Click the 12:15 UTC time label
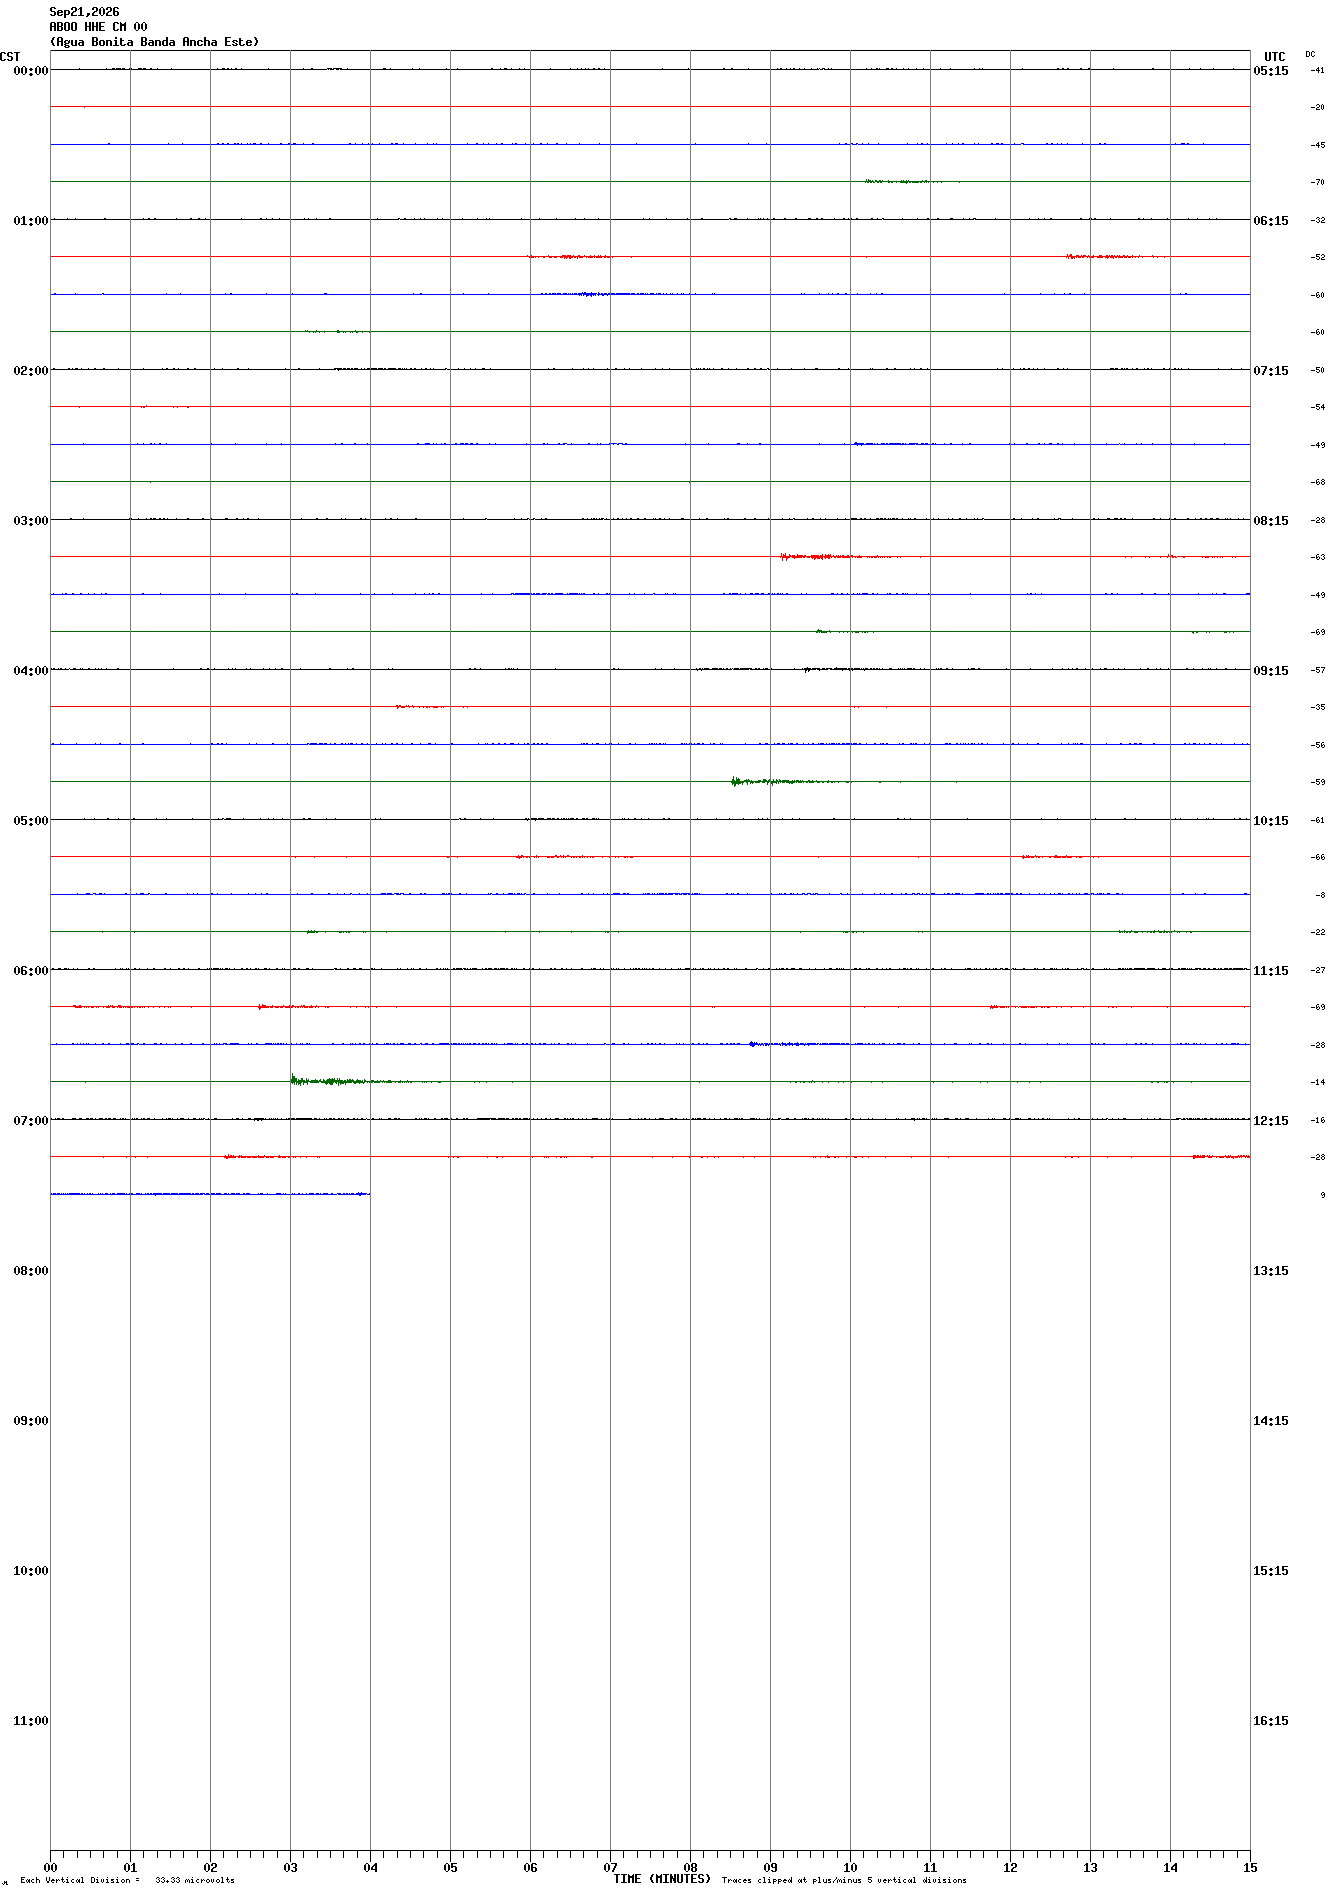The image size is (1330, 1894). 1271,1121
